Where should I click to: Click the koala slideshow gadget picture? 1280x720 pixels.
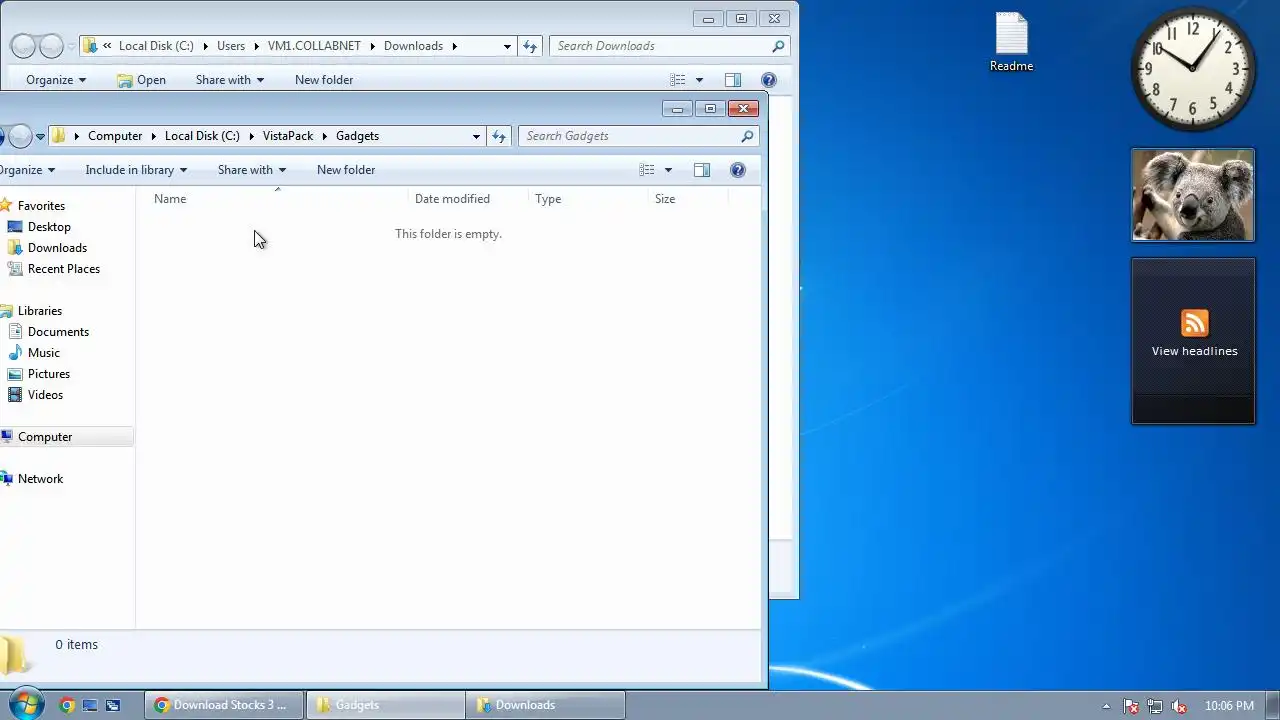[x=1193, y=195]
